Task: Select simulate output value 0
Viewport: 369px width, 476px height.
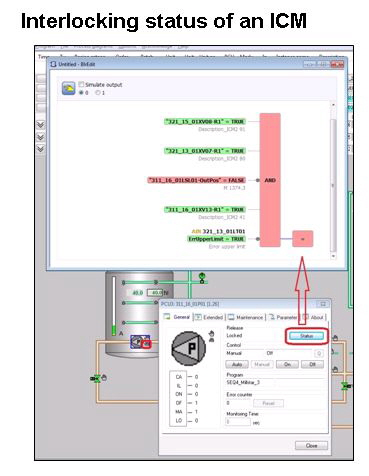Action: (81, 93)
